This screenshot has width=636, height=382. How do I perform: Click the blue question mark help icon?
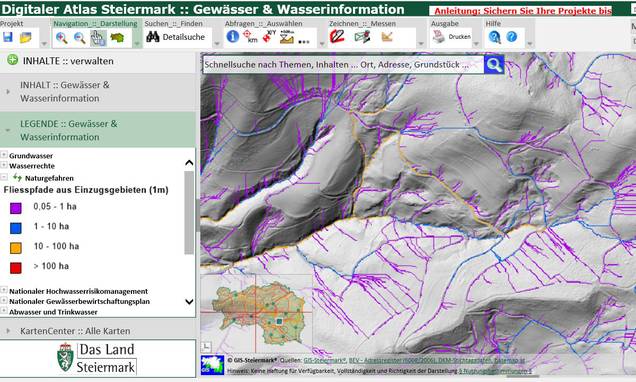[x=512, y=37]
